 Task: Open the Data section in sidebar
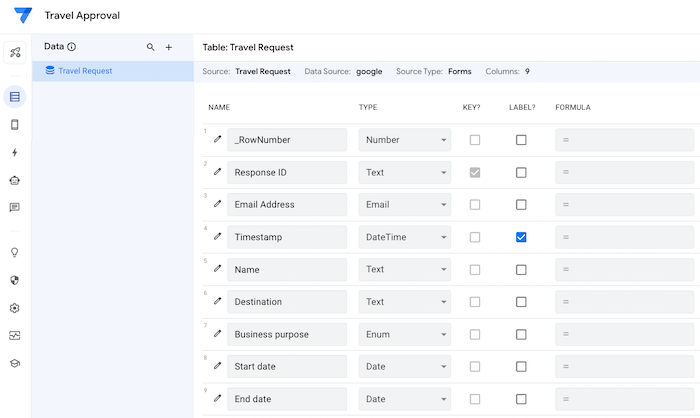tap(14, 97)
